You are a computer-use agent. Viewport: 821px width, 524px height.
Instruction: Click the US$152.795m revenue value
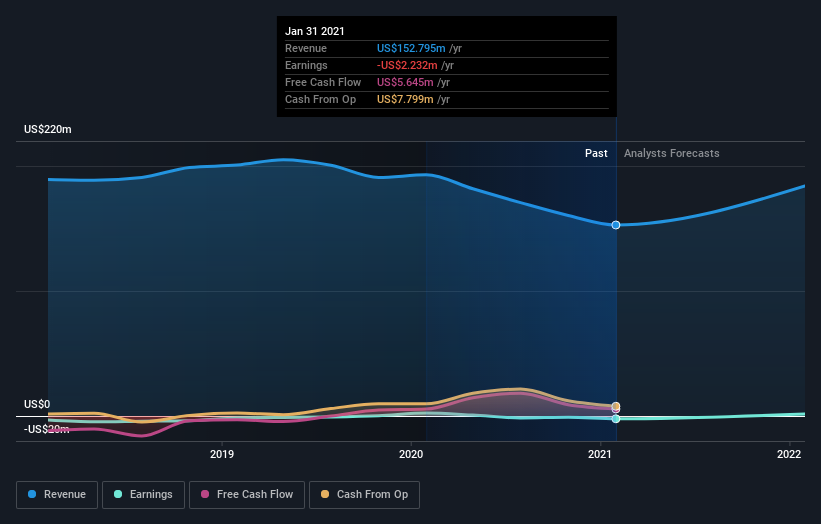pyautogui.click(x=411, y=48)
